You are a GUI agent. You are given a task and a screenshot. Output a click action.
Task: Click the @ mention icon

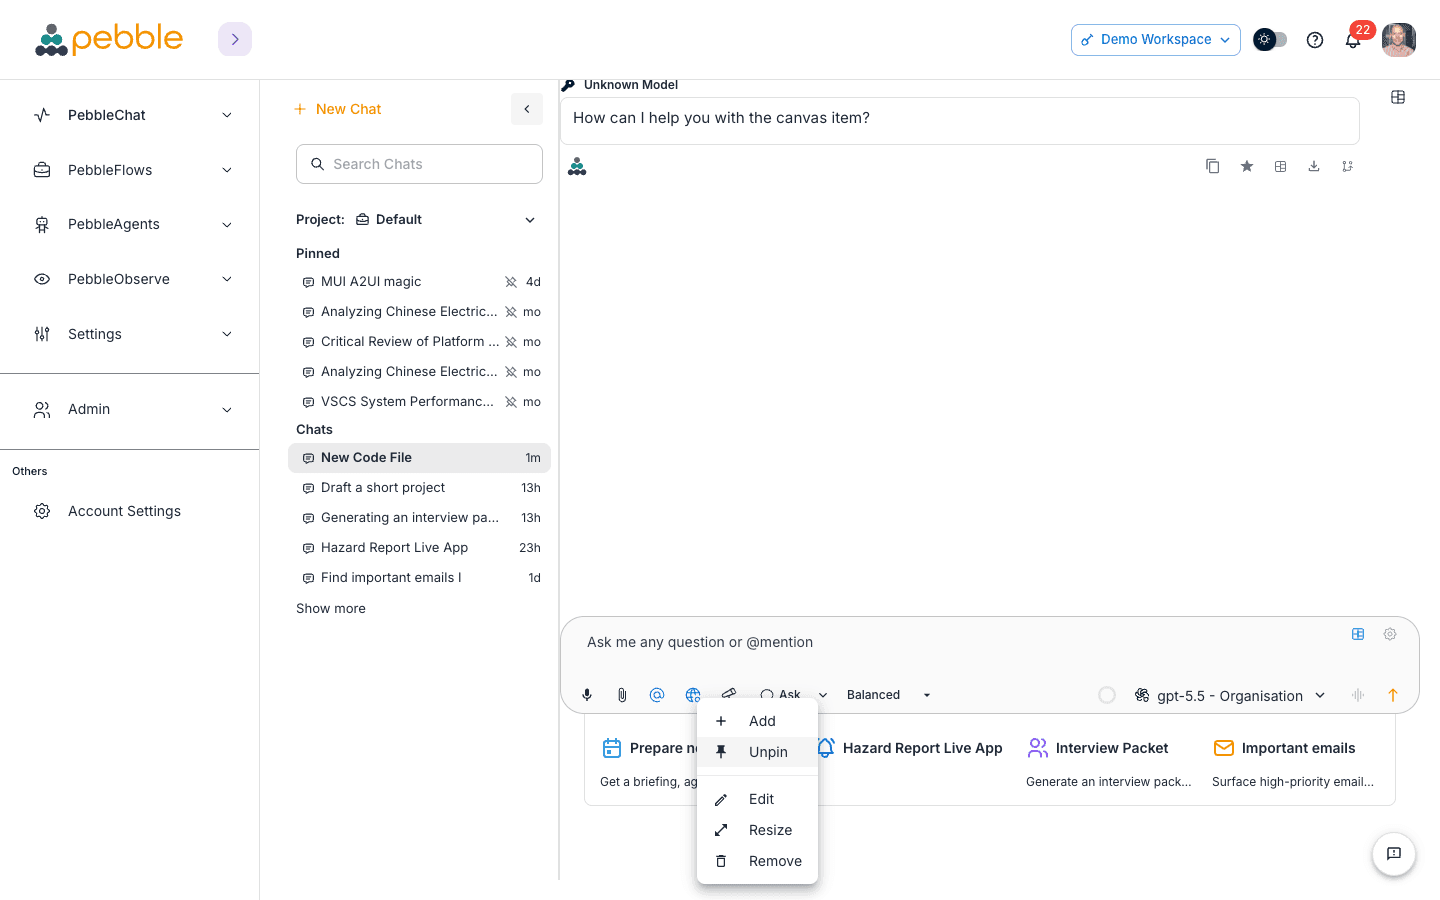657,695
